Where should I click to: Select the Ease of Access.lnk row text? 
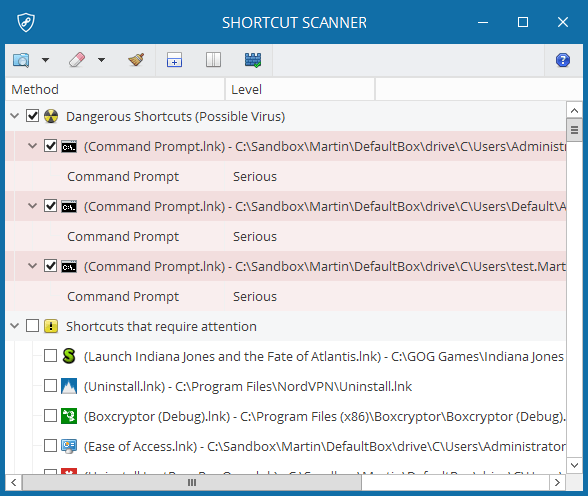tap(324, 447)
